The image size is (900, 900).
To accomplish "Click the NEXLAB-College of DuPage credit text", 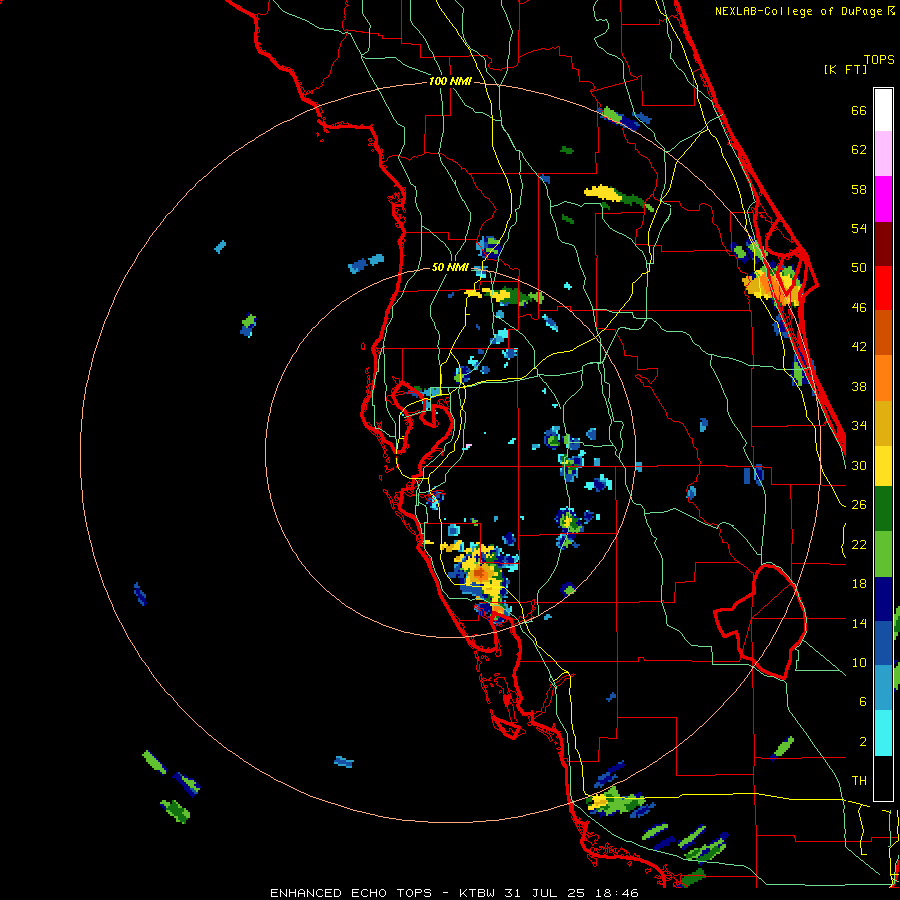I will tap(804, 11).
